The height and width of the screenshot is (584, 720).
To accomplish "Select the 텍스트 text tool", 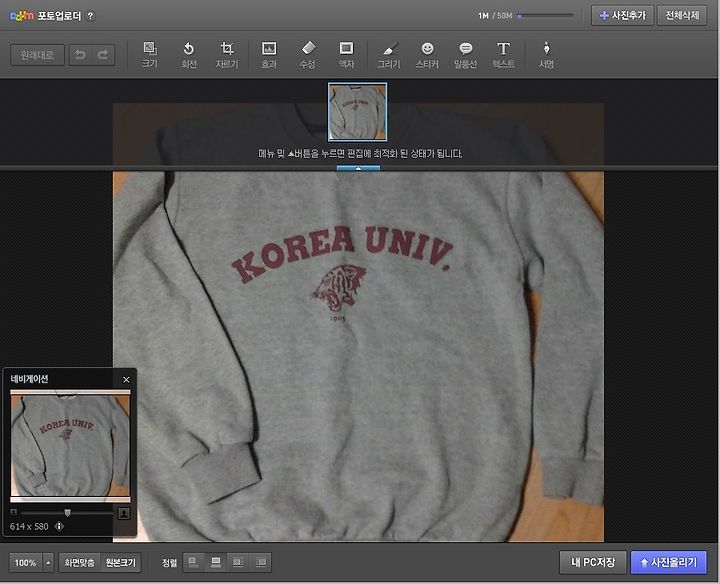I will pyautogui.click(x=503, y=55).
